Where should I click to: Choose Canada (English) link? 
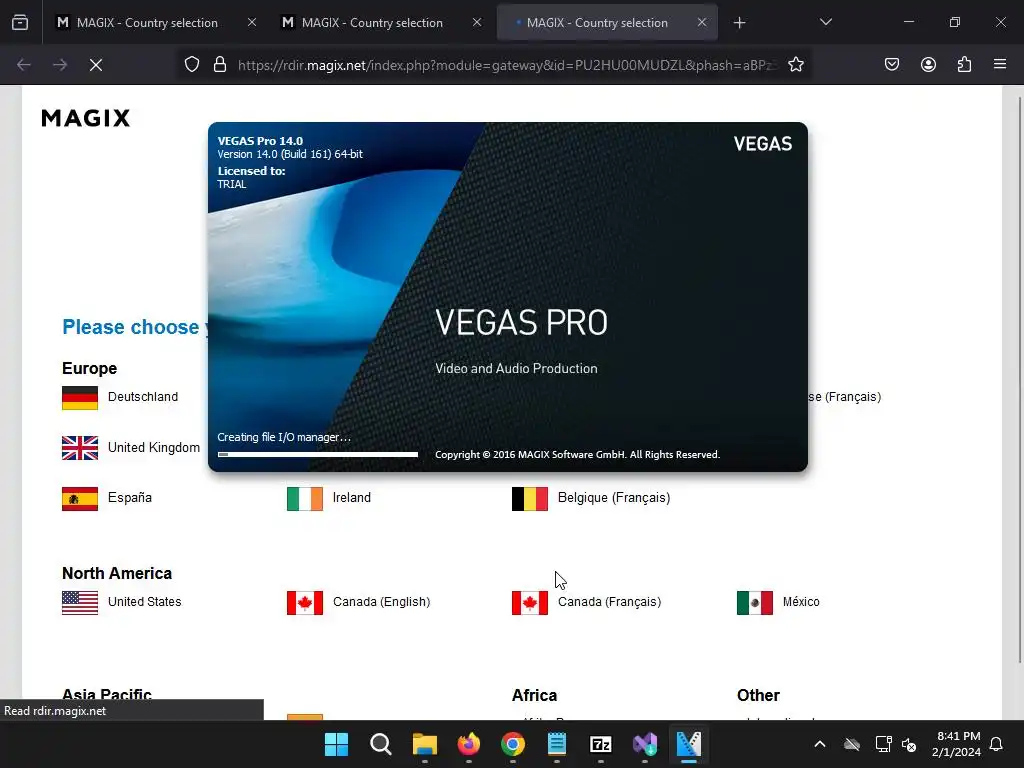(381, 602)
